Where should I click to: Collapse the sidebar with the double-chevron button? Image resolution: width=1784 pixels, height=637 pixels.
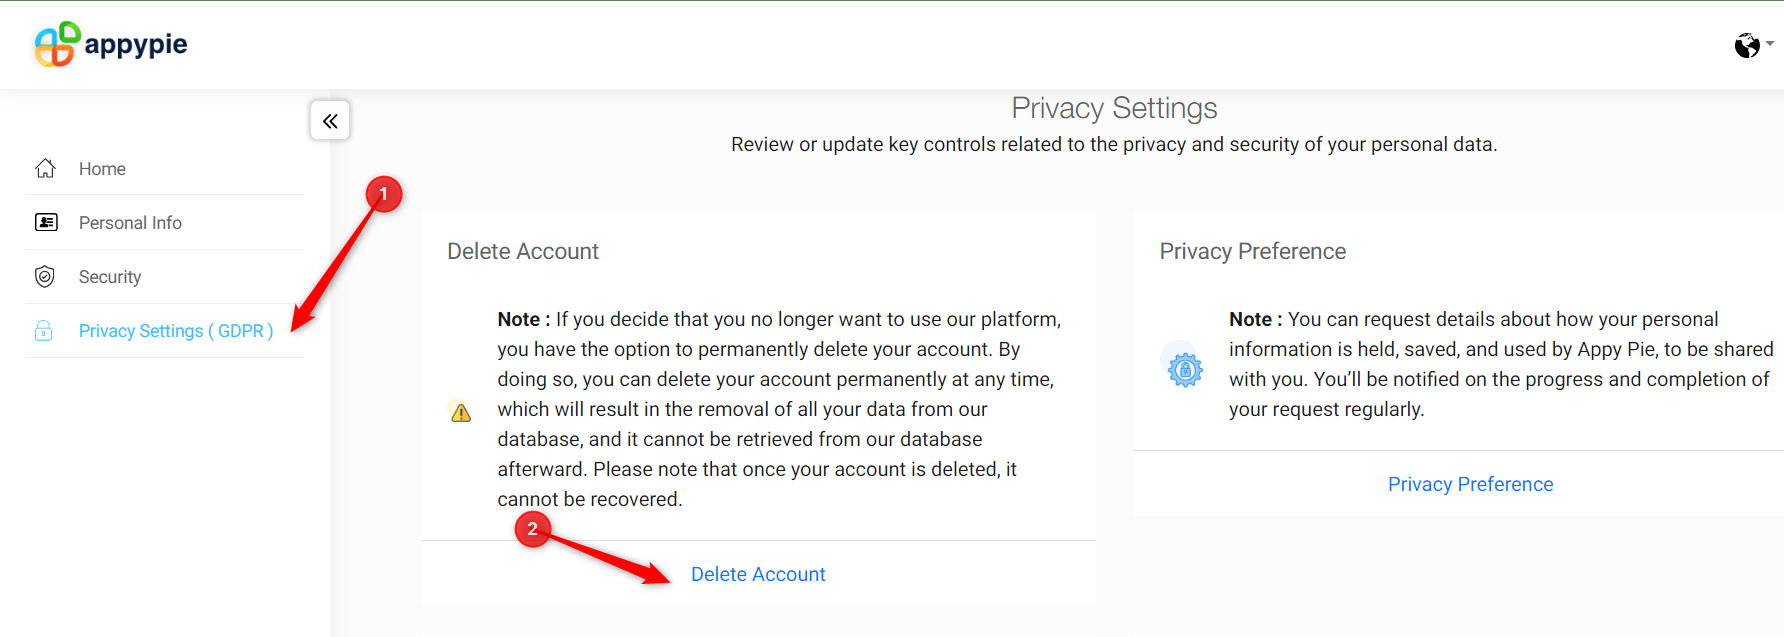pos(330,120)
